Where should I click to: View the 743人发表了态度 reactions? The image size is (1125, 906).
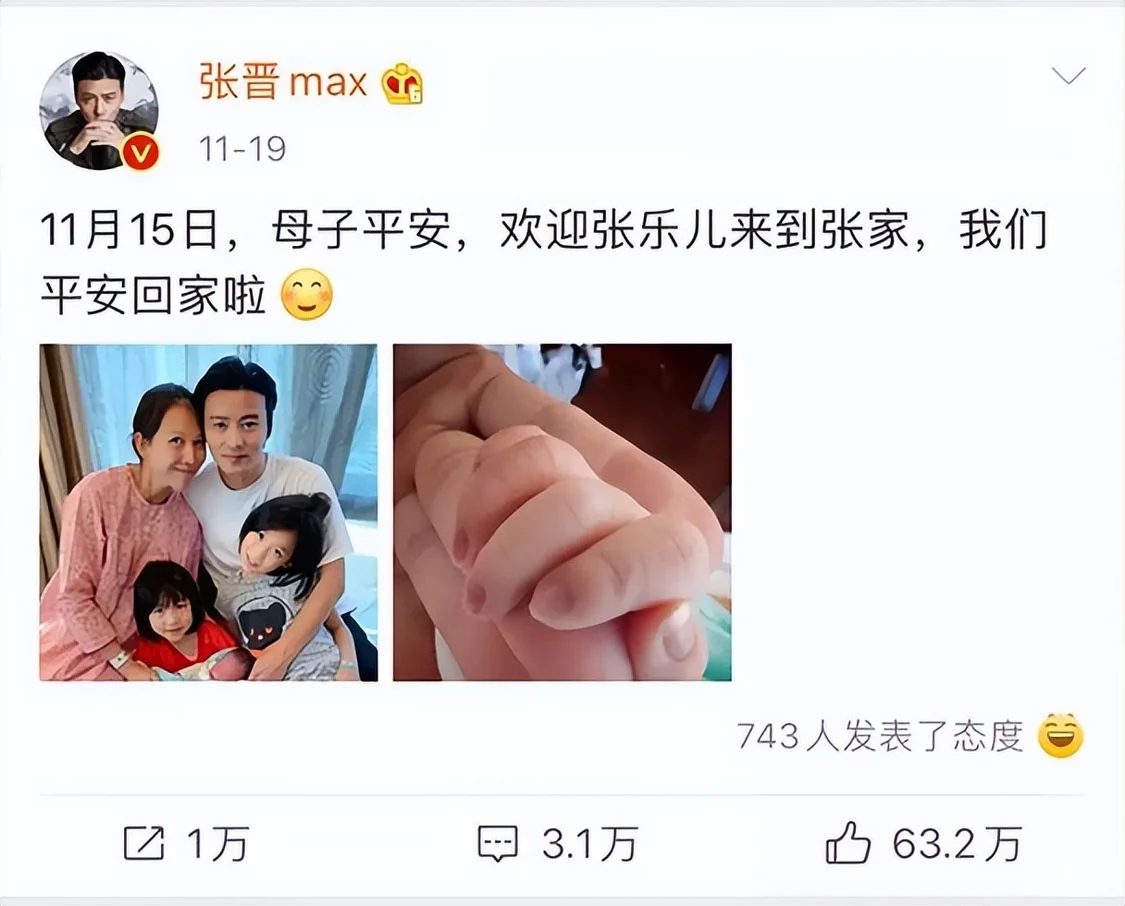click(x=880, y=736)
